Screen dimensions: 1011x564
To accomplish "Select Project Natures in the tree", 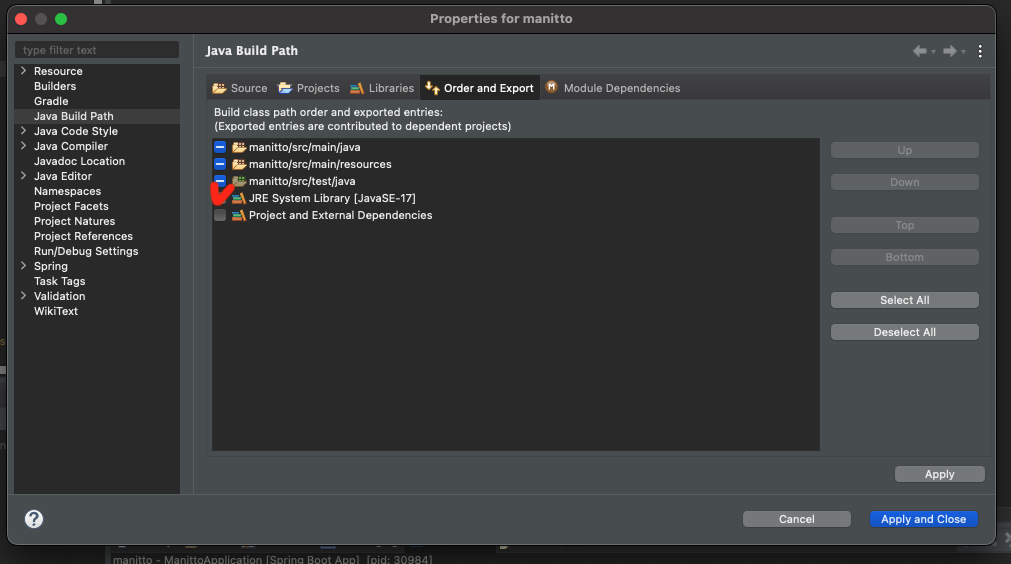I will (74, 221).
